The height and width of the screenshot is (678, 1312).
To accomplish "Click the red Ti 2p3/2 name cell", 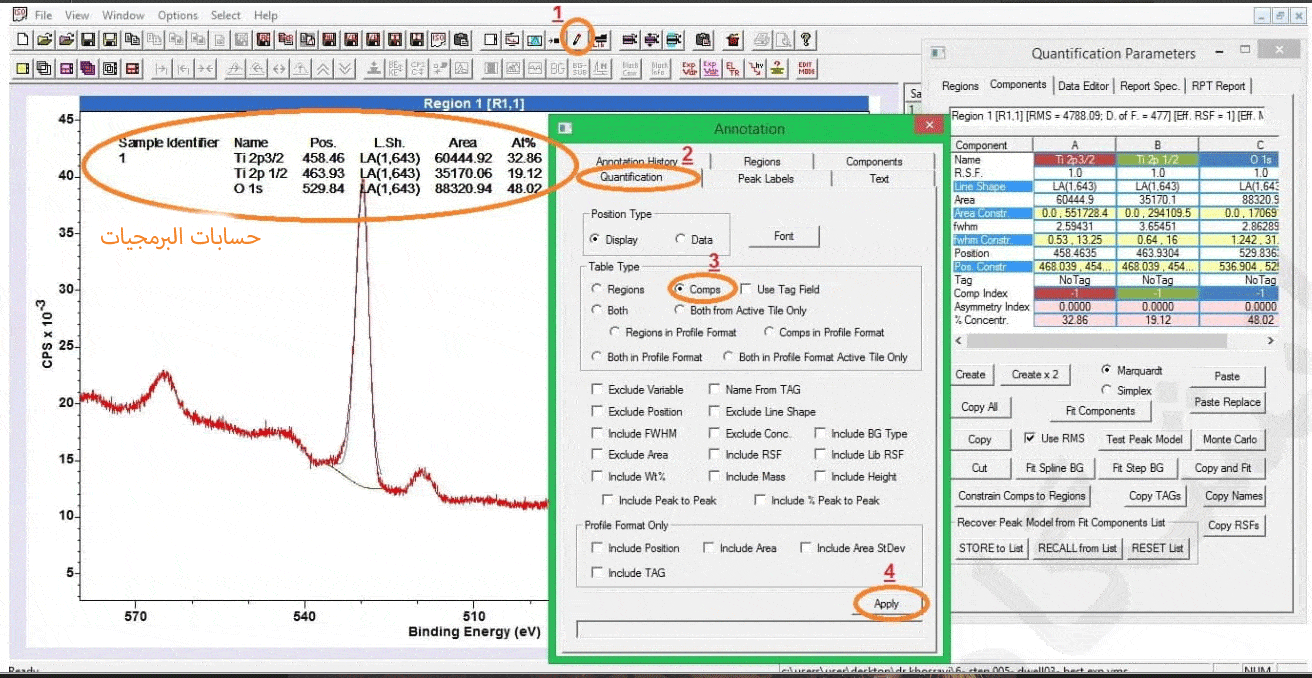I will click(x=1075, y=160).
